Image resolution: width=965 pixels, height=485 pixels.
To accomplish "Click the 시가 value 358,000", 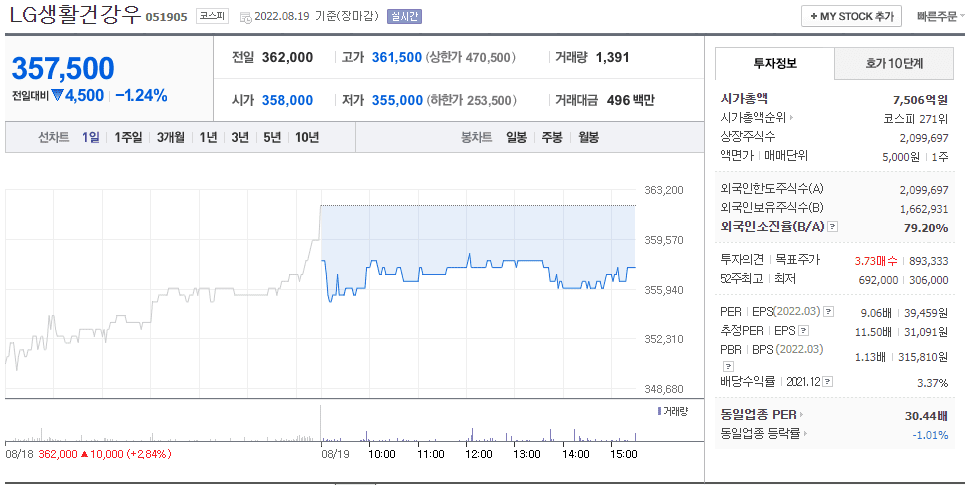I will point(287,100).
